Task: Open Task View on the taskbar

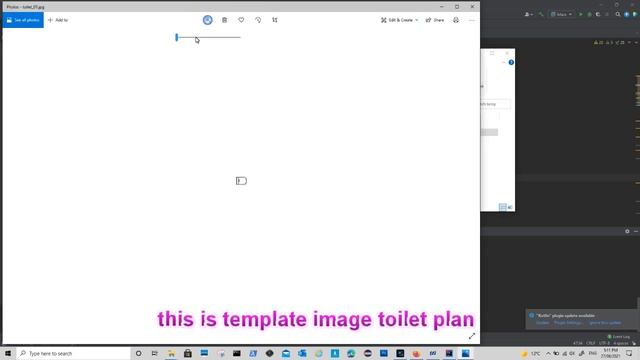Action: coord(155,353)
